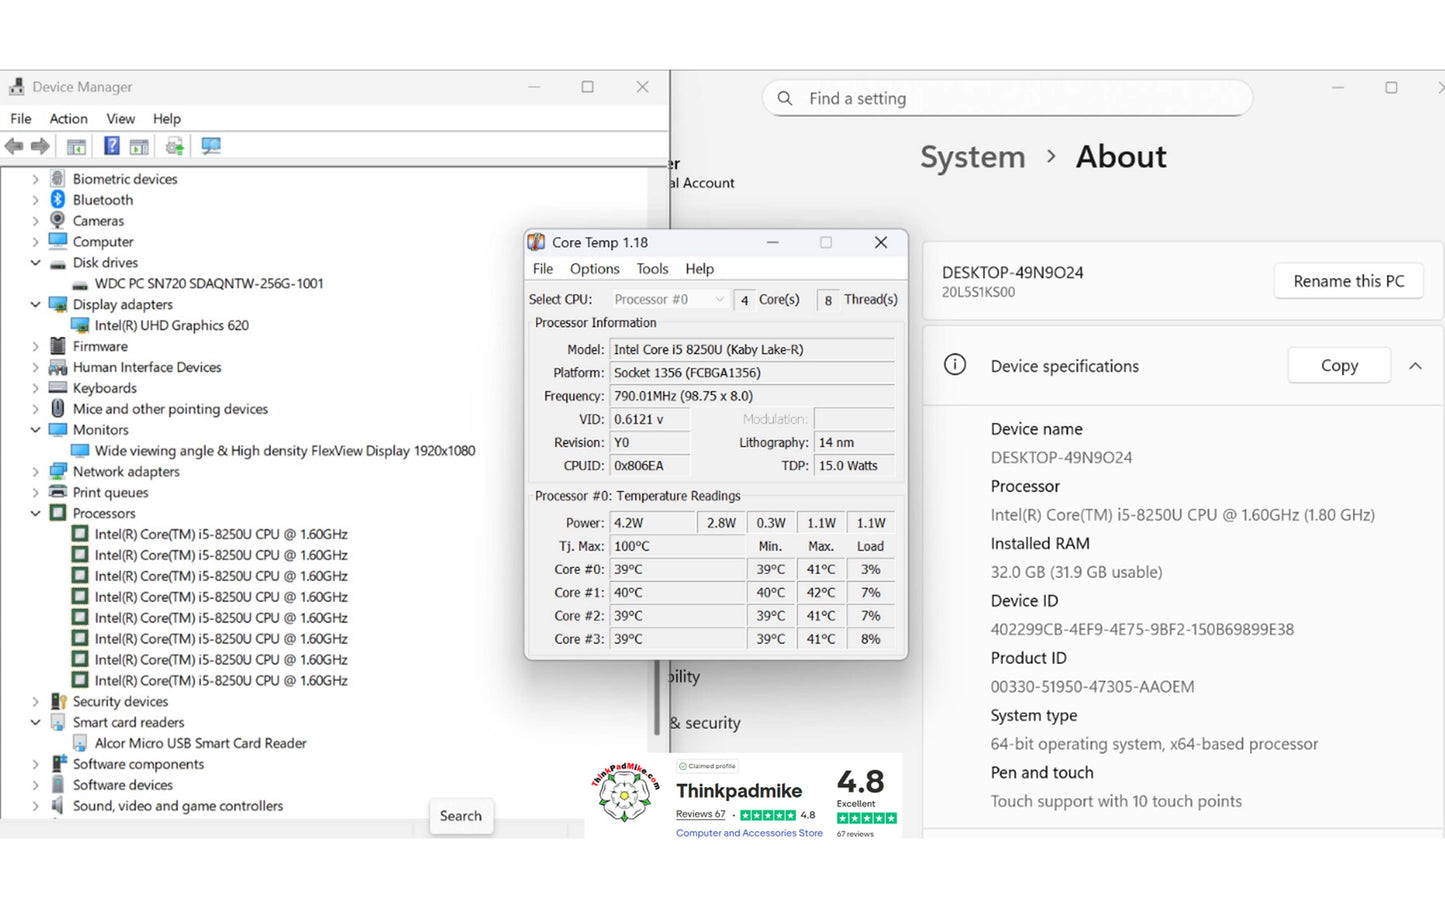The image size is (1445, 908).
Task: Select WDC PC SN720 disk drive entry
Action: (208, 284)
